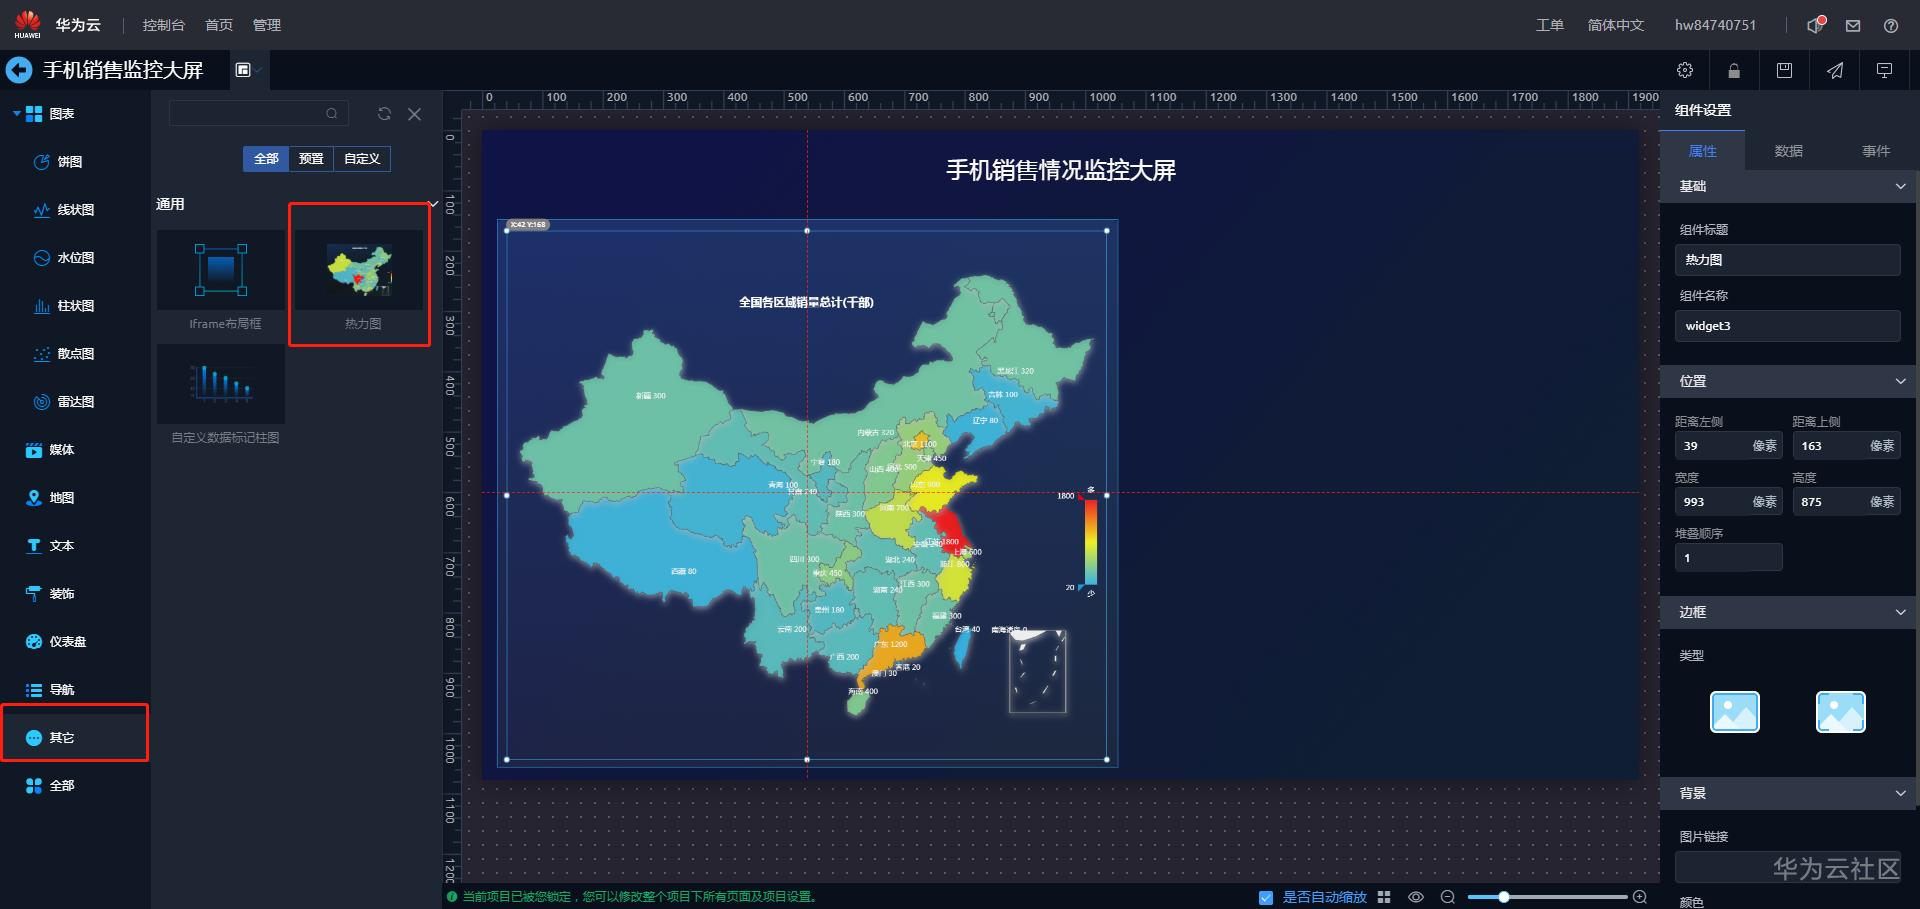Screen dimensions: 1920x909
Task: Switch to the 属性 tab
Action: pyautogui.click(x=1702, y=151)
